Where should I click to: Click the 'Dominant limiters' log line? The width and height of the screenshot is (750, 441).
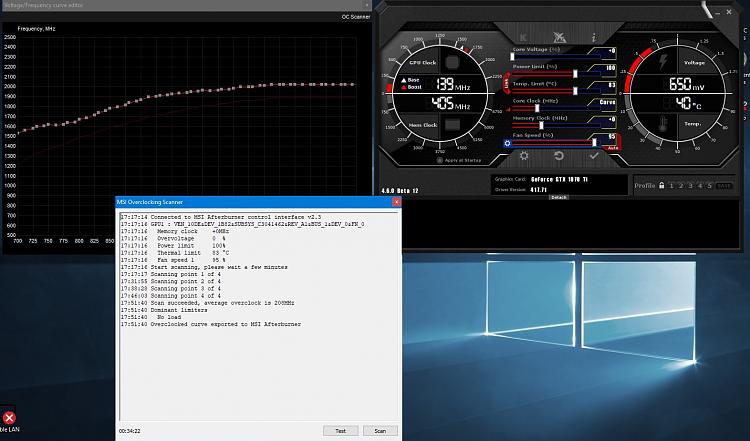tap(164, 310)
